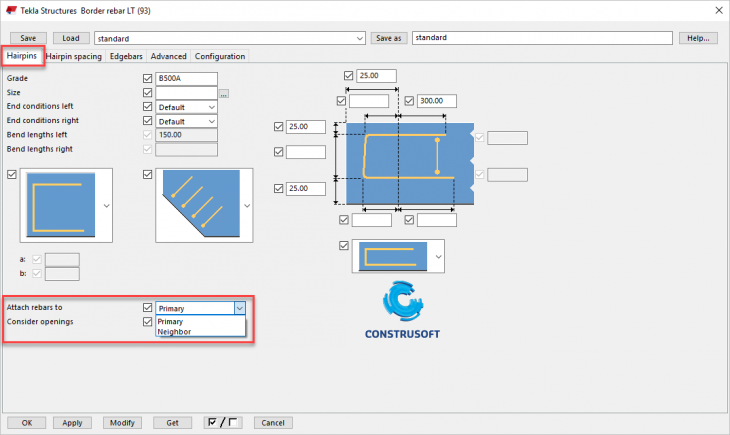The image size is (730, 435).
Task: Open the standard settings file dropdown
Action: (x=360, y=38)
